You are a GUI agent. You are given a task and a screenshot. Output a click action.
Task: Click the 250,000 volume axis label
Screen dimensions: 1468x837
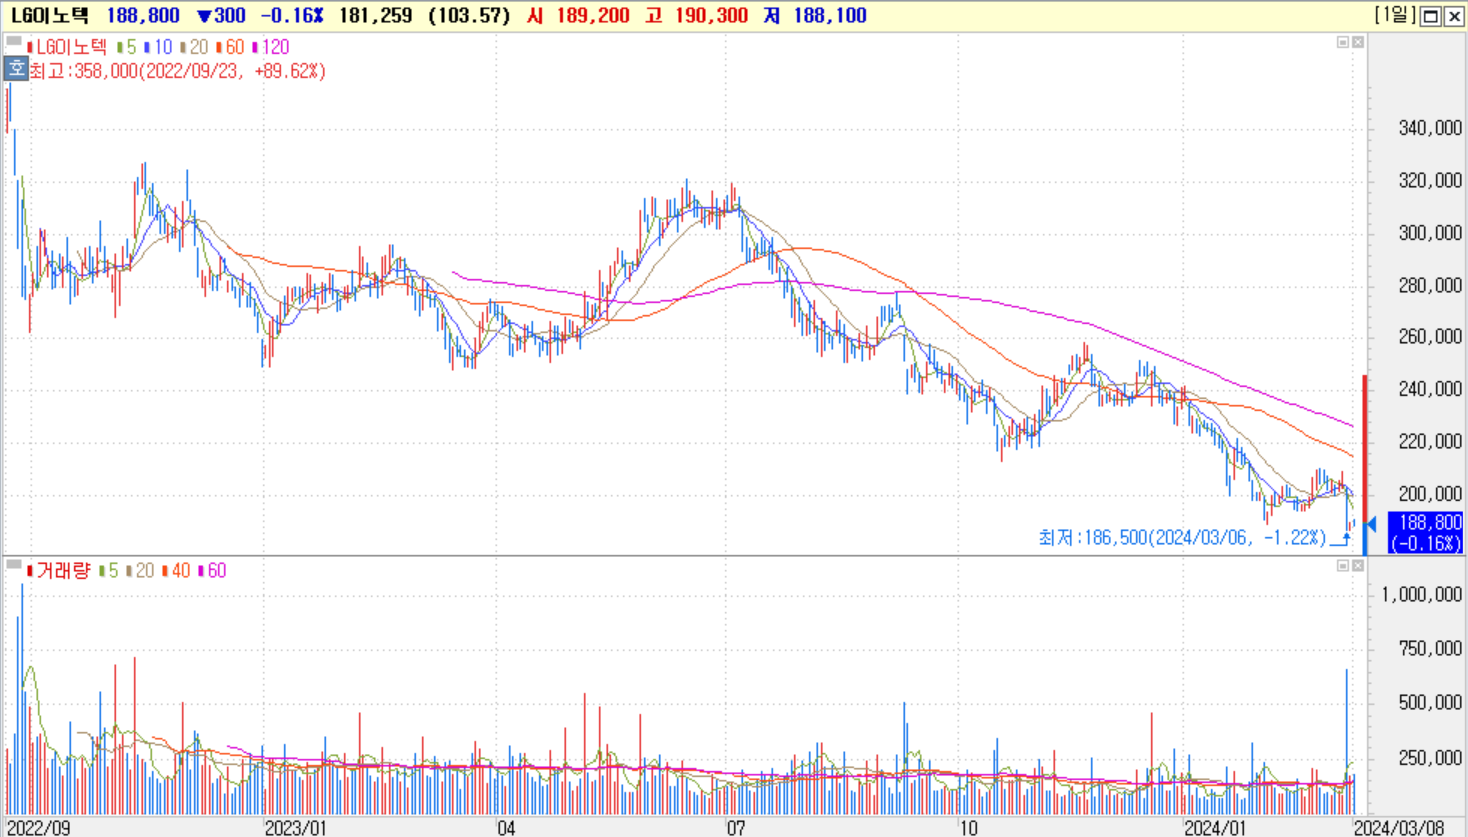coord(1430,758)
